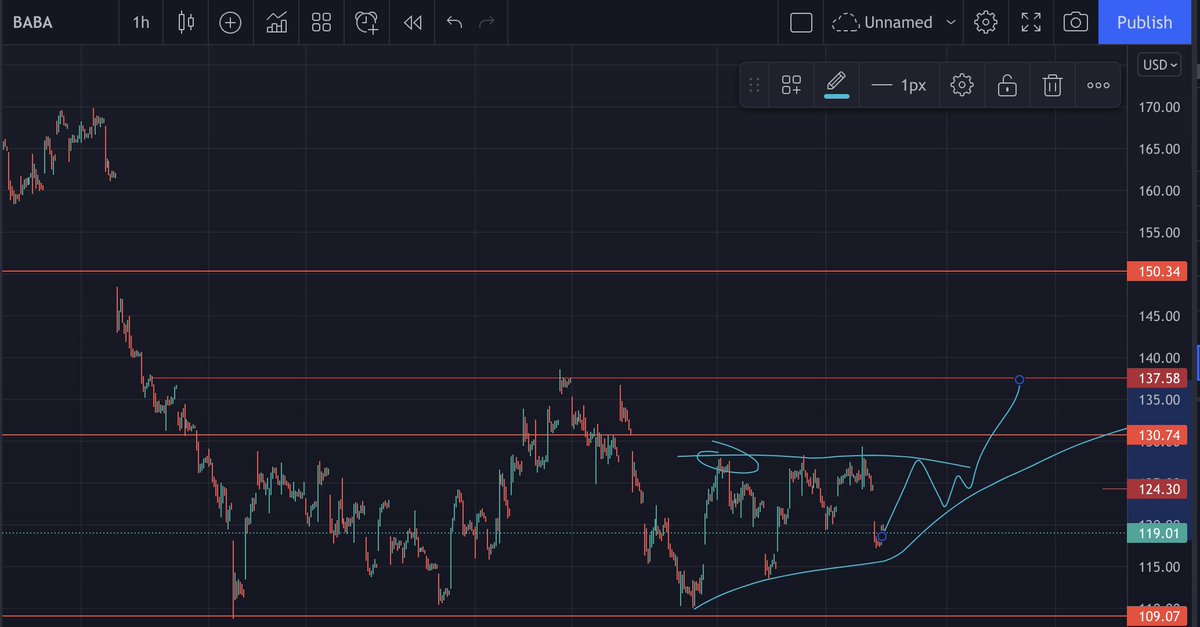The height and width of the screenshot is (627, 1200).
Task: Expand the layout dropdown chevron
Action: click(x=950, y=22)
